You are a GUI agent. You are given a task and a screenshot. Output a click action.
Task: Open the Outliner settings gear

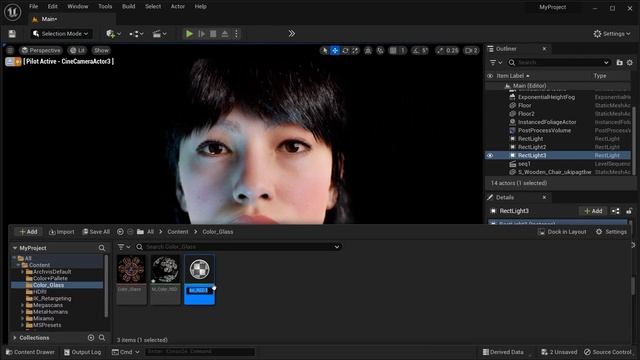[x=630, y=62]
